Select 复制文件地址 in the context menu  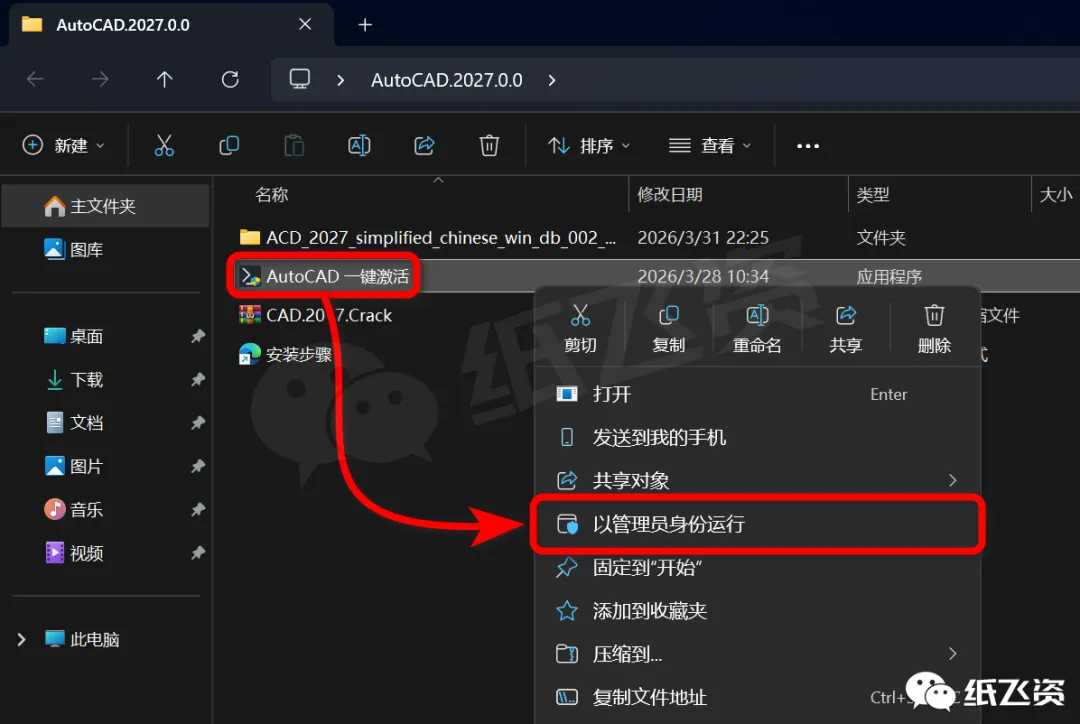click(757, 697)
